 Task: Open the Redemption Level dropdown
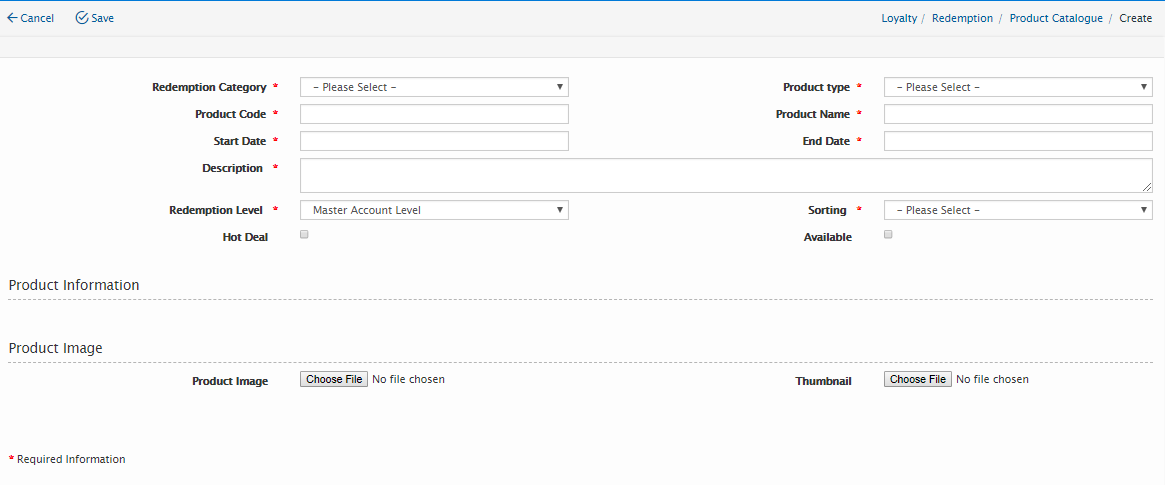point(434,210)
